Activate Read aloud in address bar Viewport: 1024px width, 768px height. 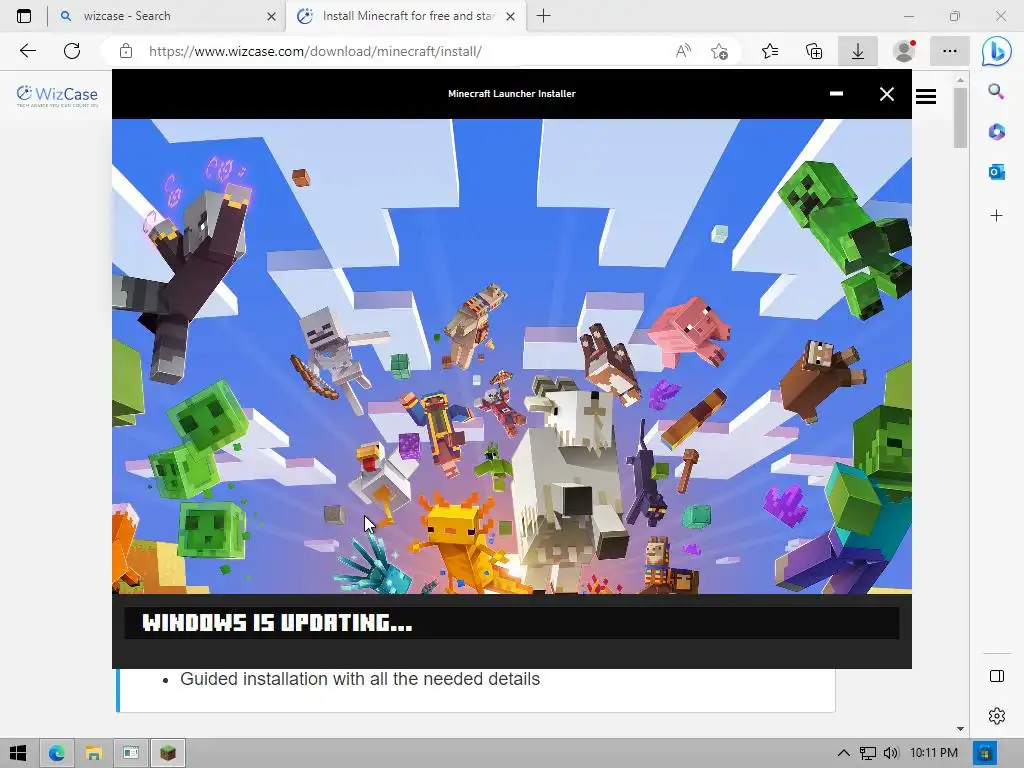[x=683, y=51]
